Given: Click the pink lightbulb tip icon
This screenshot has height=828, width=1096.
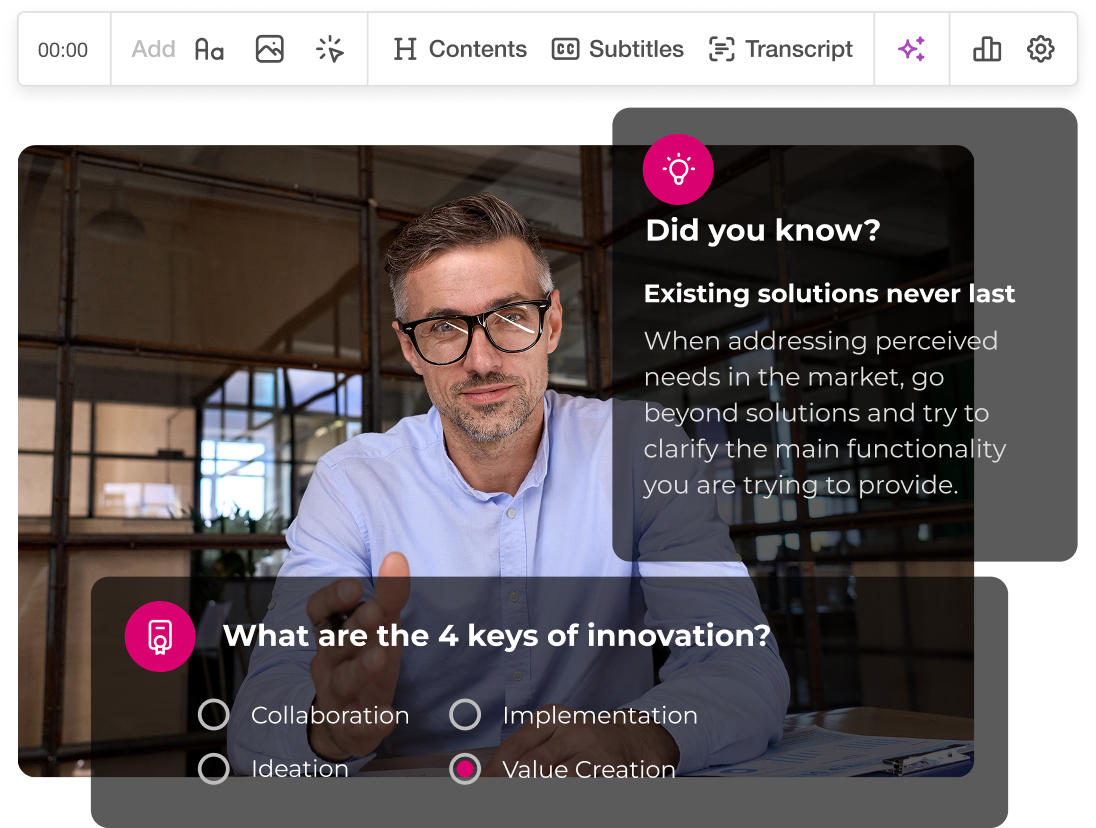Looking at the screenshot, I should click(678, 169).
